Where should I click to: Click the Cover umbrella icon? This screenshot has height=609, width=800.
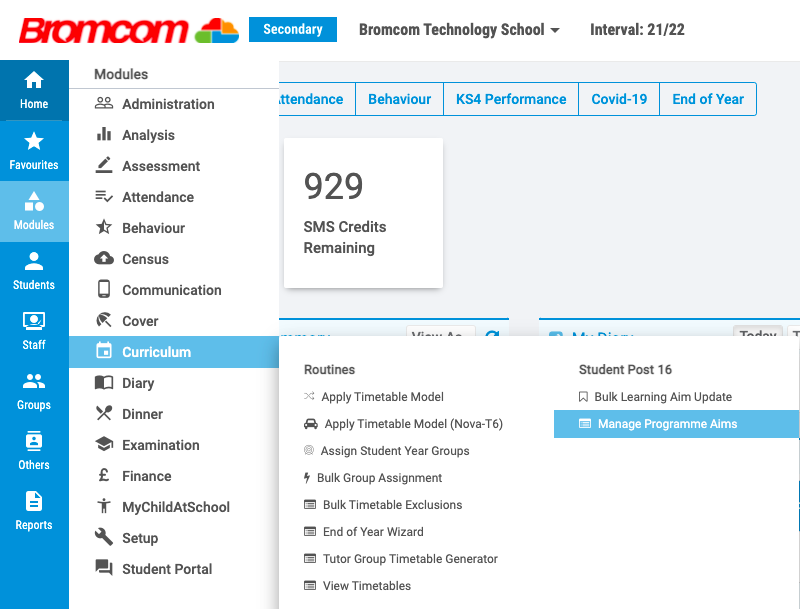[x=104, y=320]
